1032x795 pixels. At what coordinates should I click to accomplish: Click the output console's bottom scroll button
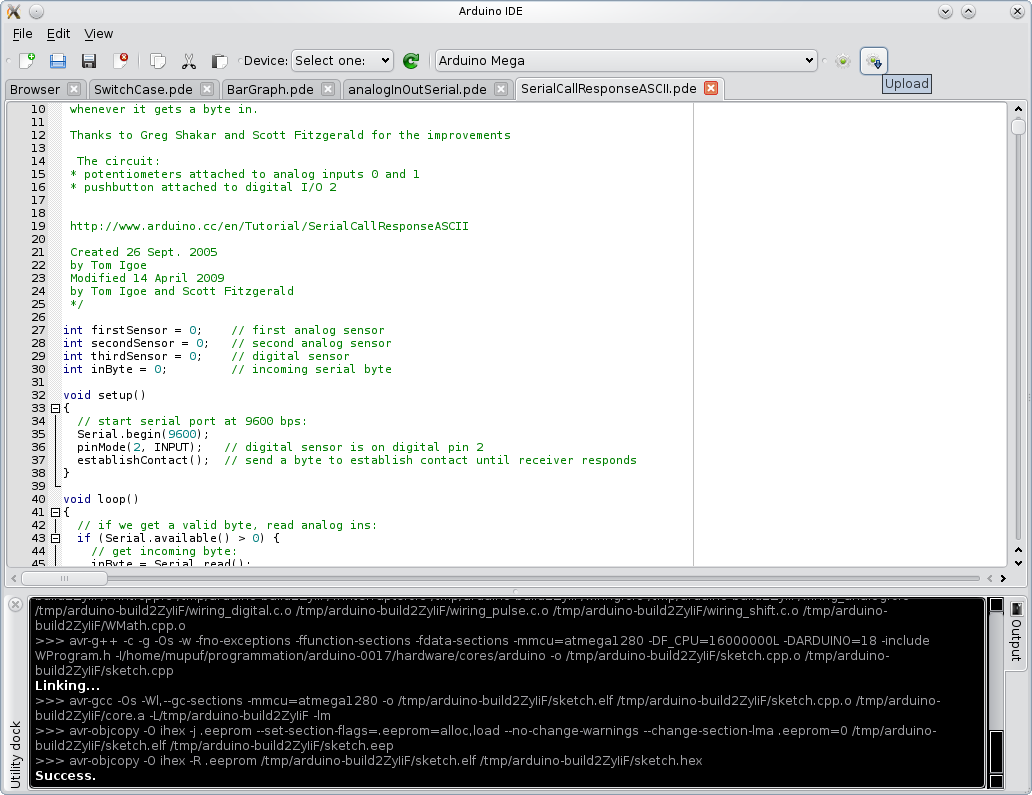coord(996,781)
